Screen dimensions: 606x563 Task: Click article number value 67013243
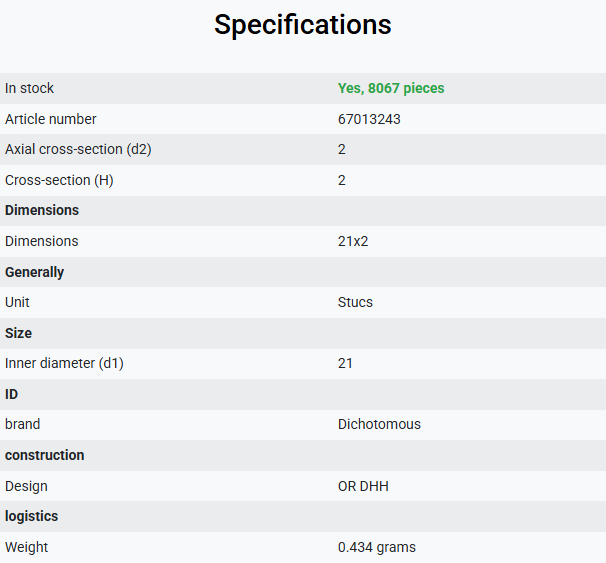369,119
